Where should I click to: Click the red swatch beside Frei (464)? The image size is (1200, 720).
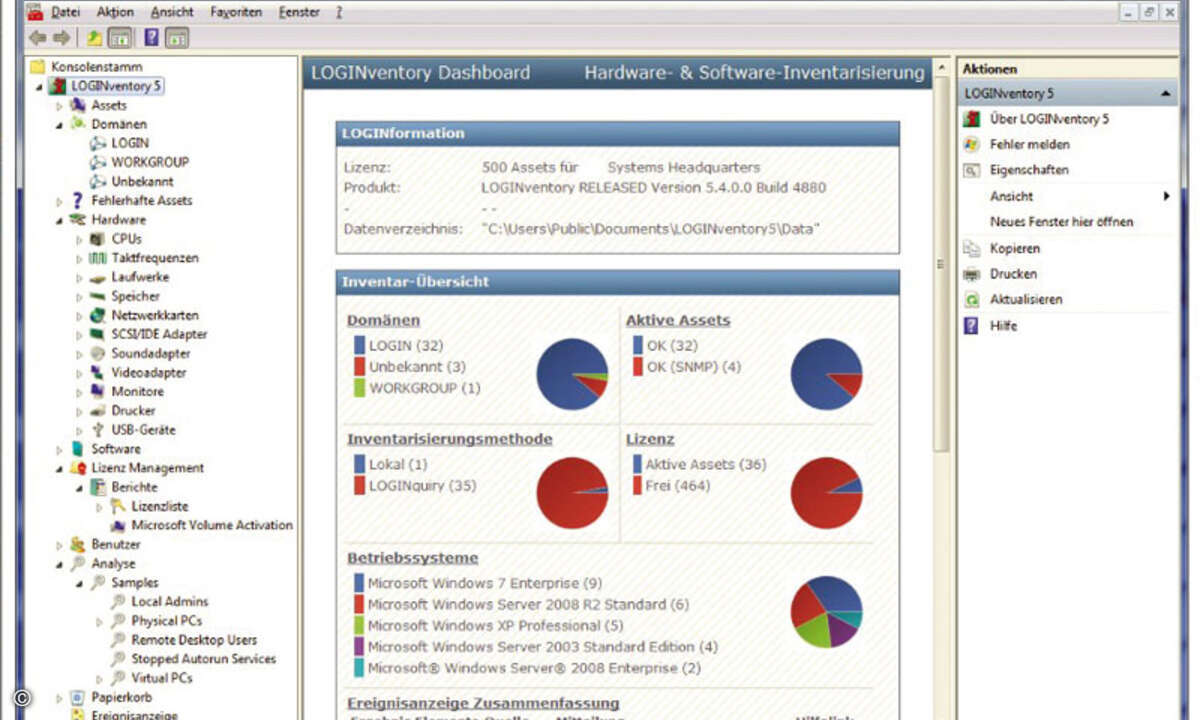[x=637, y=485]
